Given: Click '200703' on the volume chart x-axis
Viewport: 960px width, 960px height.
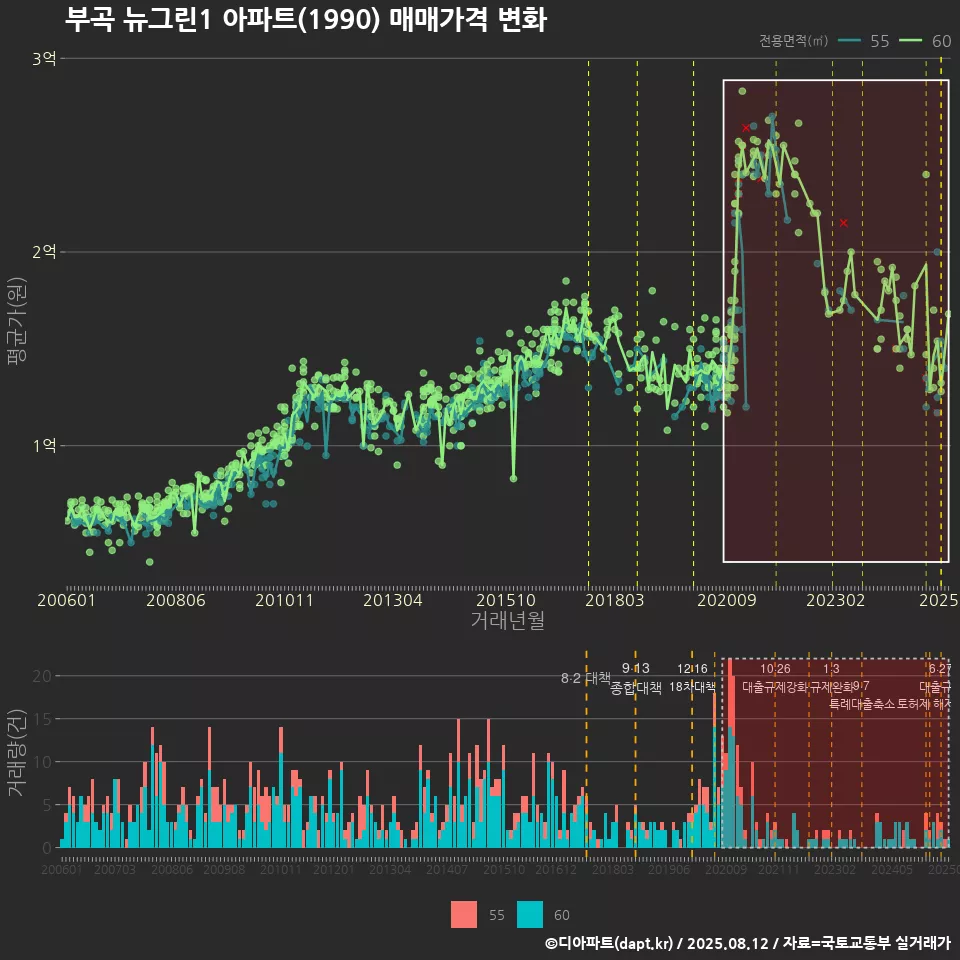Looking at the screenshot, I should (114, 869).
